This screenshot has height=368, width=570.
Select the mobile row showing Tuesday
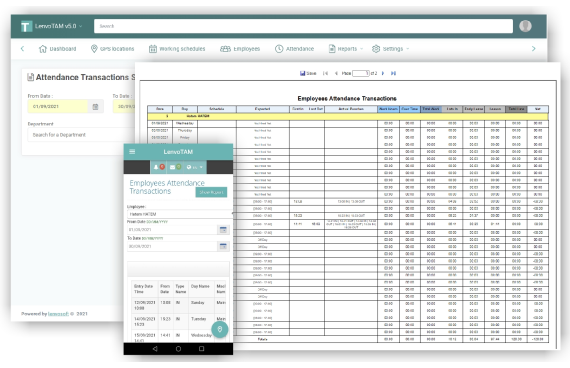pos(178,321)
